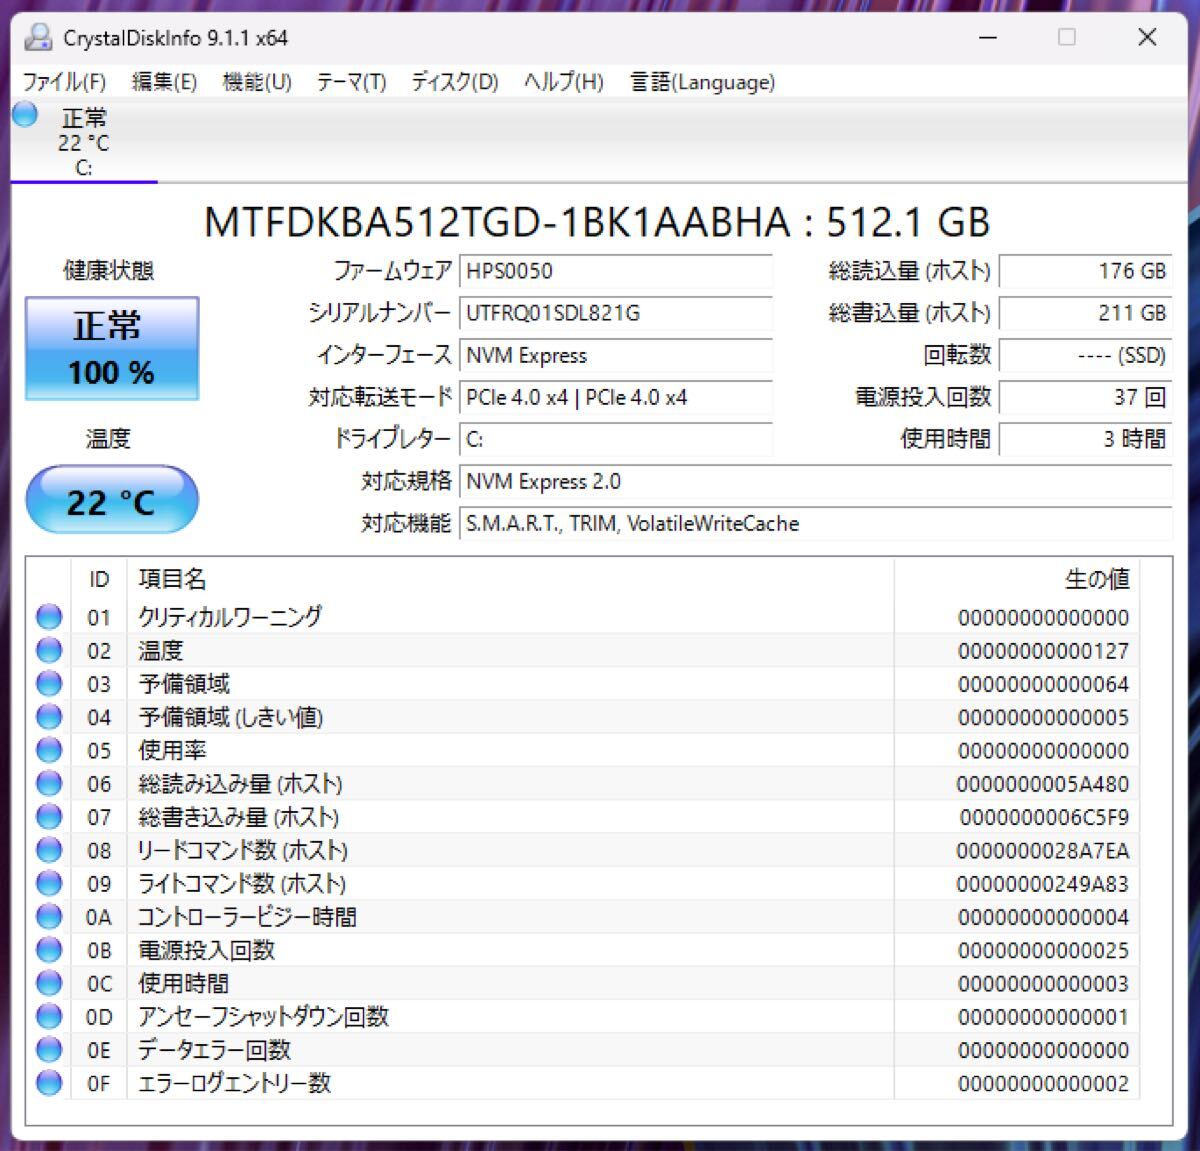
Task: Click status orb beside 電源投入回数 attribute row
Action: tap(49, 950)
